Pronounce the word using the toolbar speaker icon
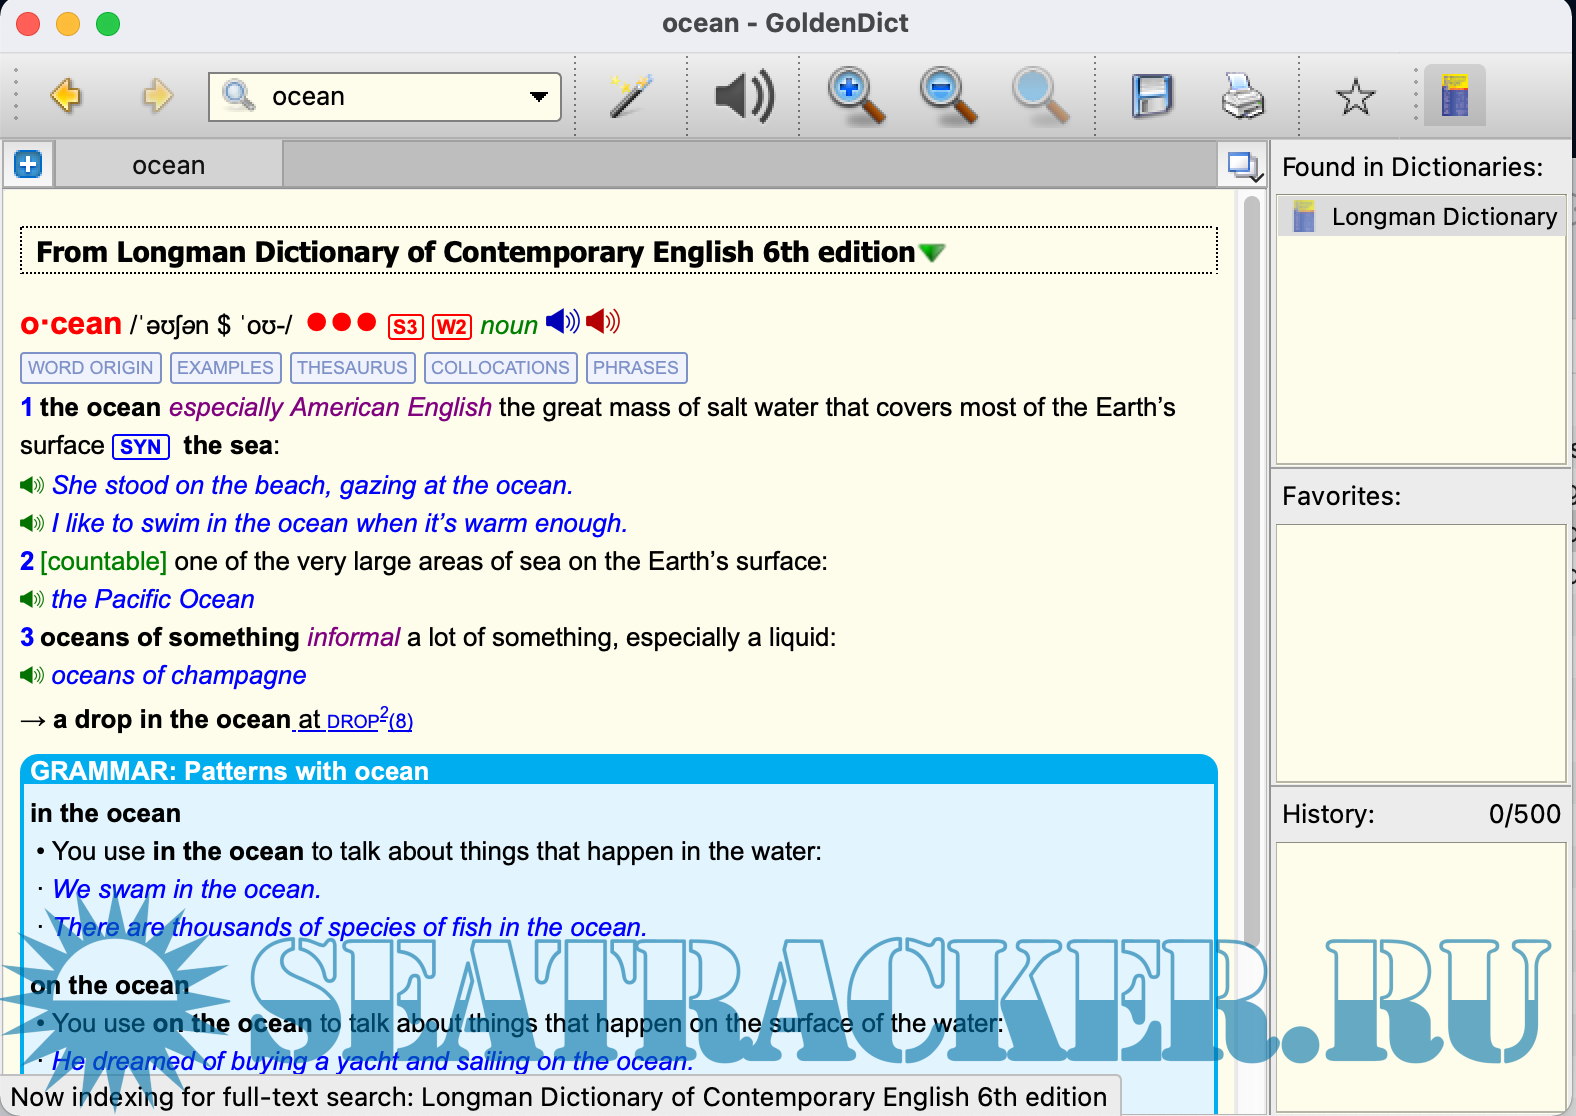Image resolution: width=1576 pixels, height=1116 pixels. tap(744, 96)
